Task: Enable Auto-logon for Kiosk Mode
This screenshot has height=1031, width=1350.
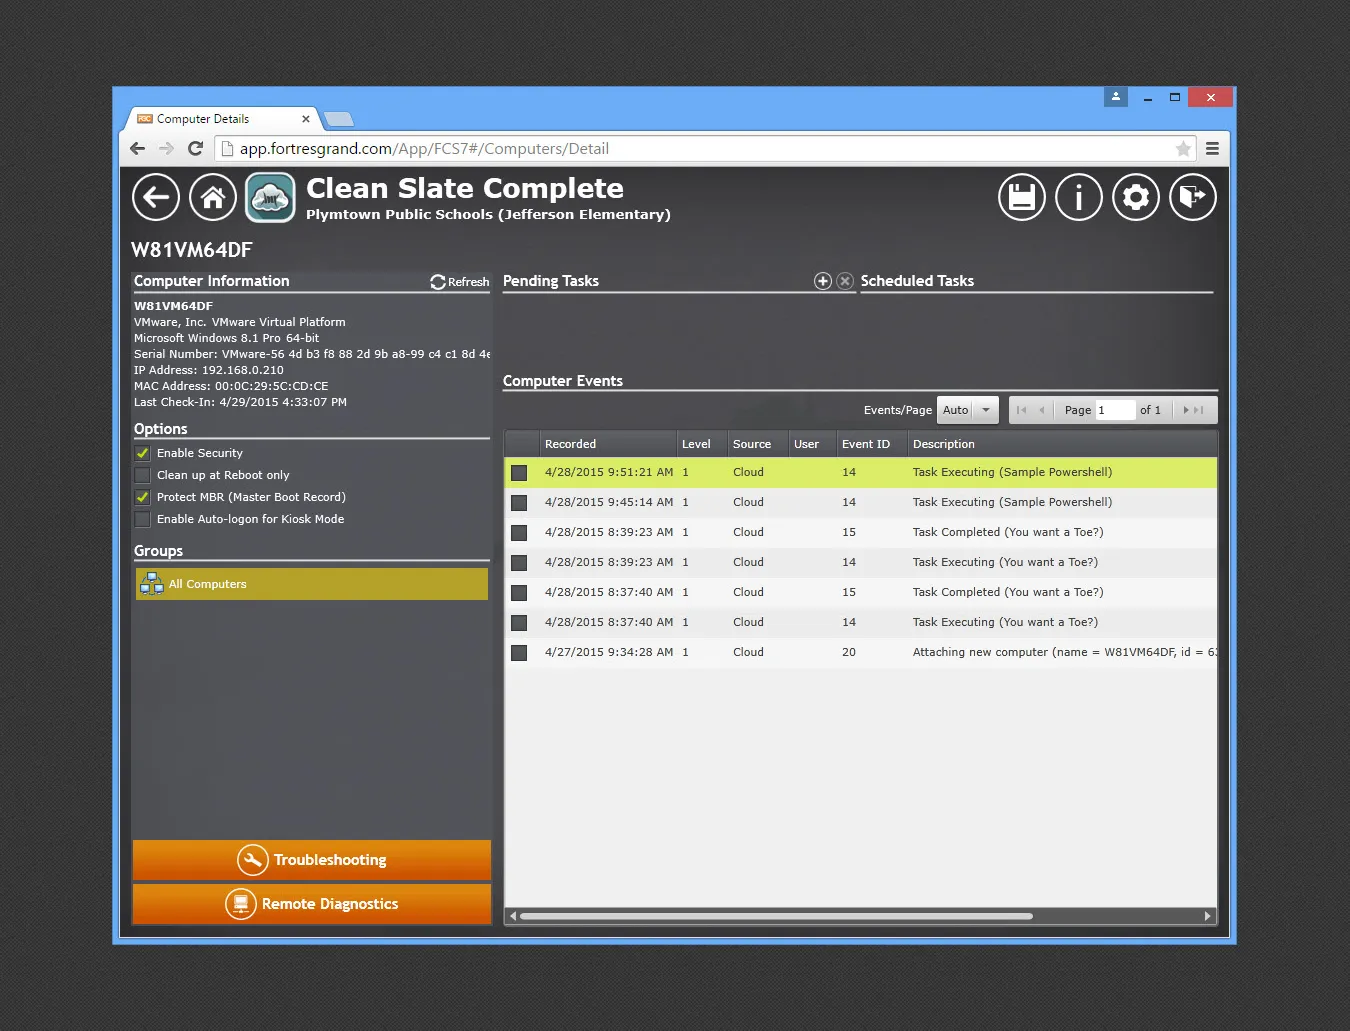Action: pyautogui.click(x=143, y=519)
